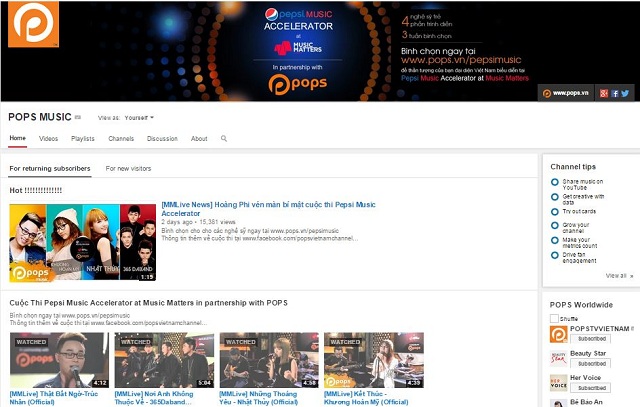The image size is (640, 407).
Task: Open '[MMLive] Thật Bất Ngờ-Trúc Nhân' title link
Action: [x=54, y=398]
